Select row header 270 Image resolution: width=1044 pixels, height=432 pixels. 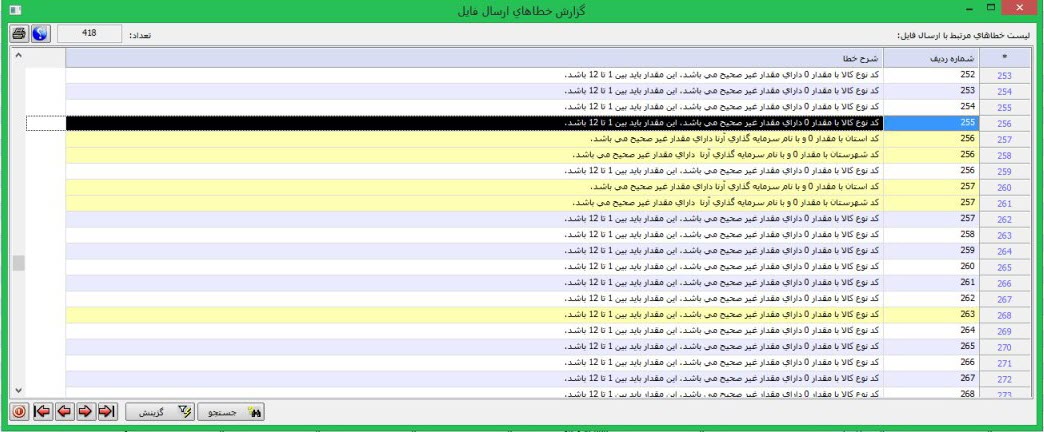coord(1003,347)
